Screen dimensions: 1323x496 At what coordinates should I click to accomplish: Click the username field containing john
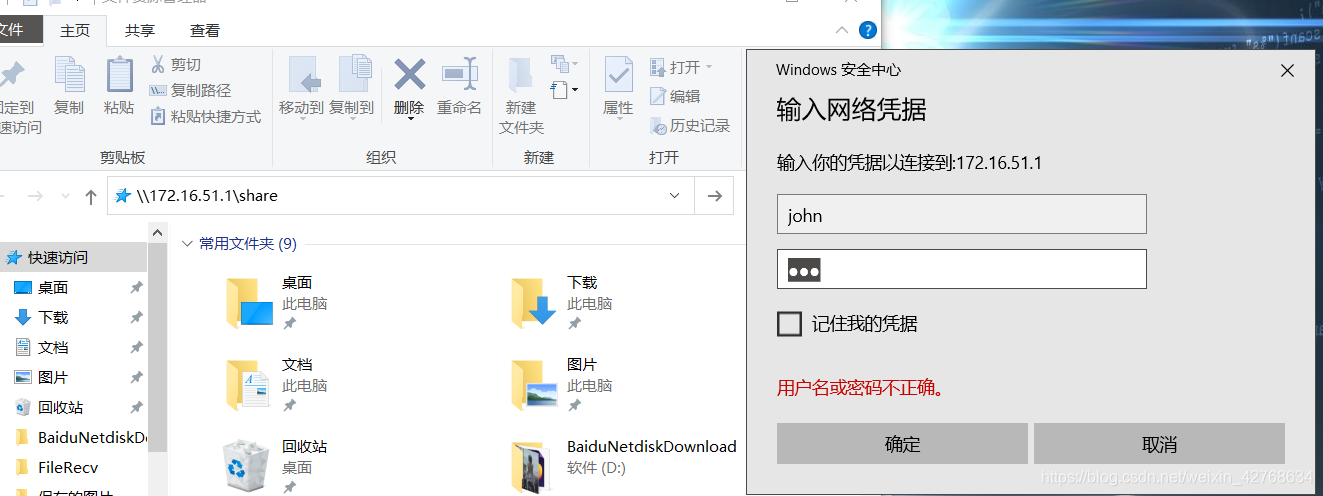click(961, 215)
